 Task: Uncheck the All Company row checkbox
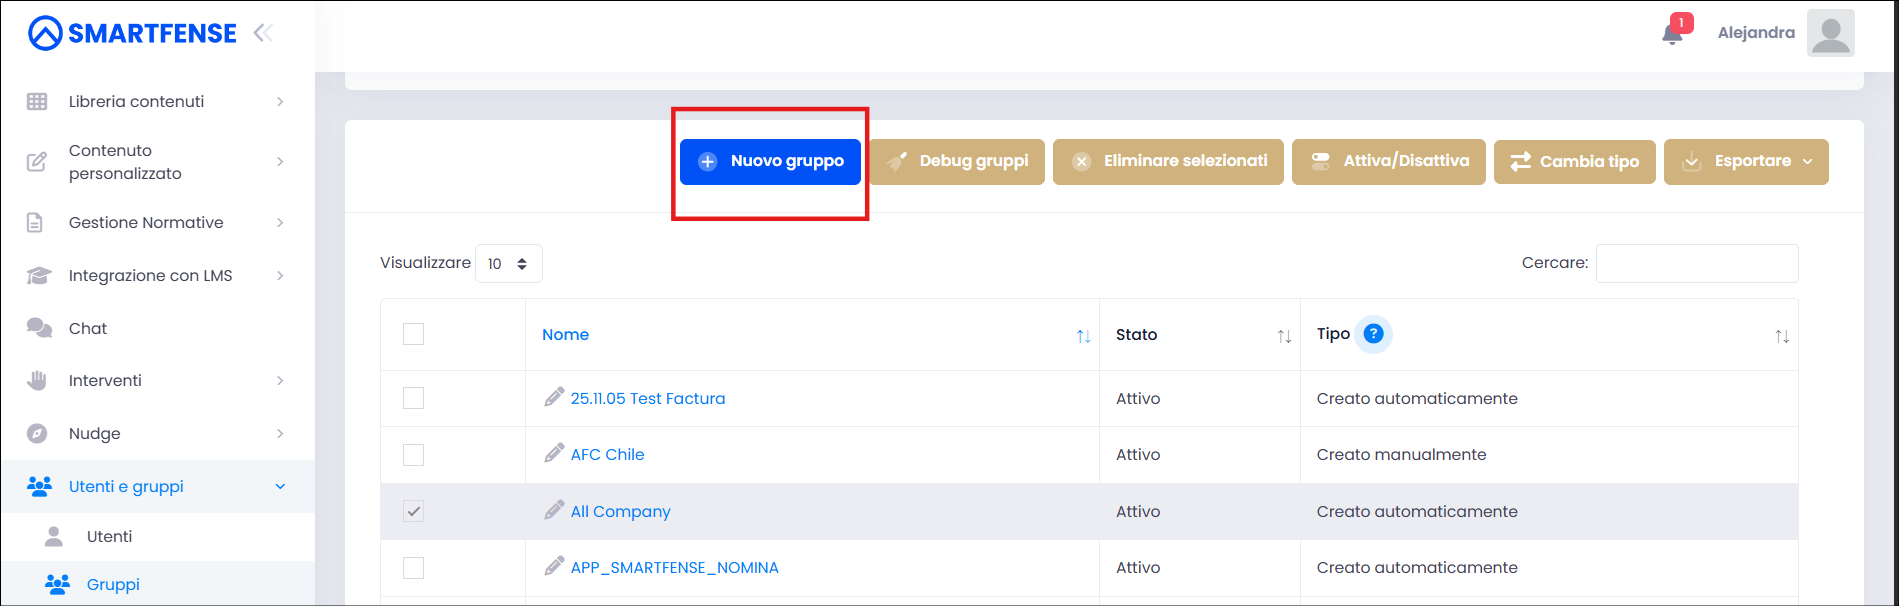413,511
